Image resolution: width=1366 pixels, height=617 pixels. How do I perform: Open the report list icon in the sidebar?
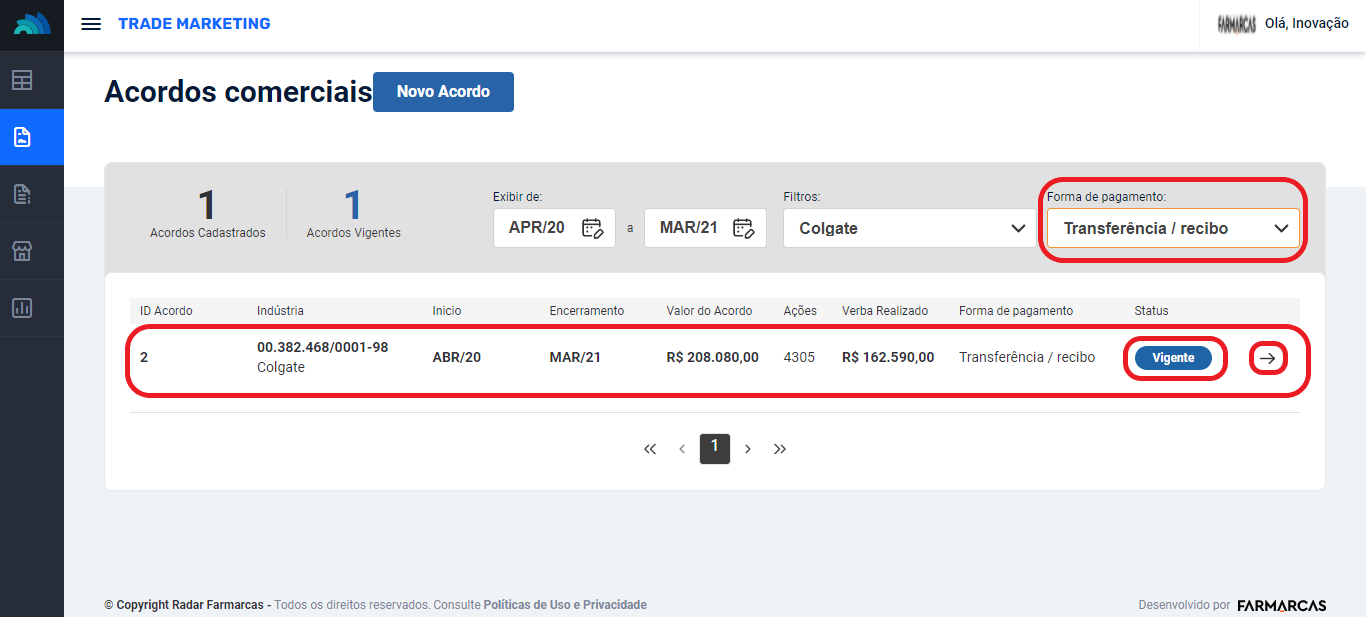[x=22, y=194]
